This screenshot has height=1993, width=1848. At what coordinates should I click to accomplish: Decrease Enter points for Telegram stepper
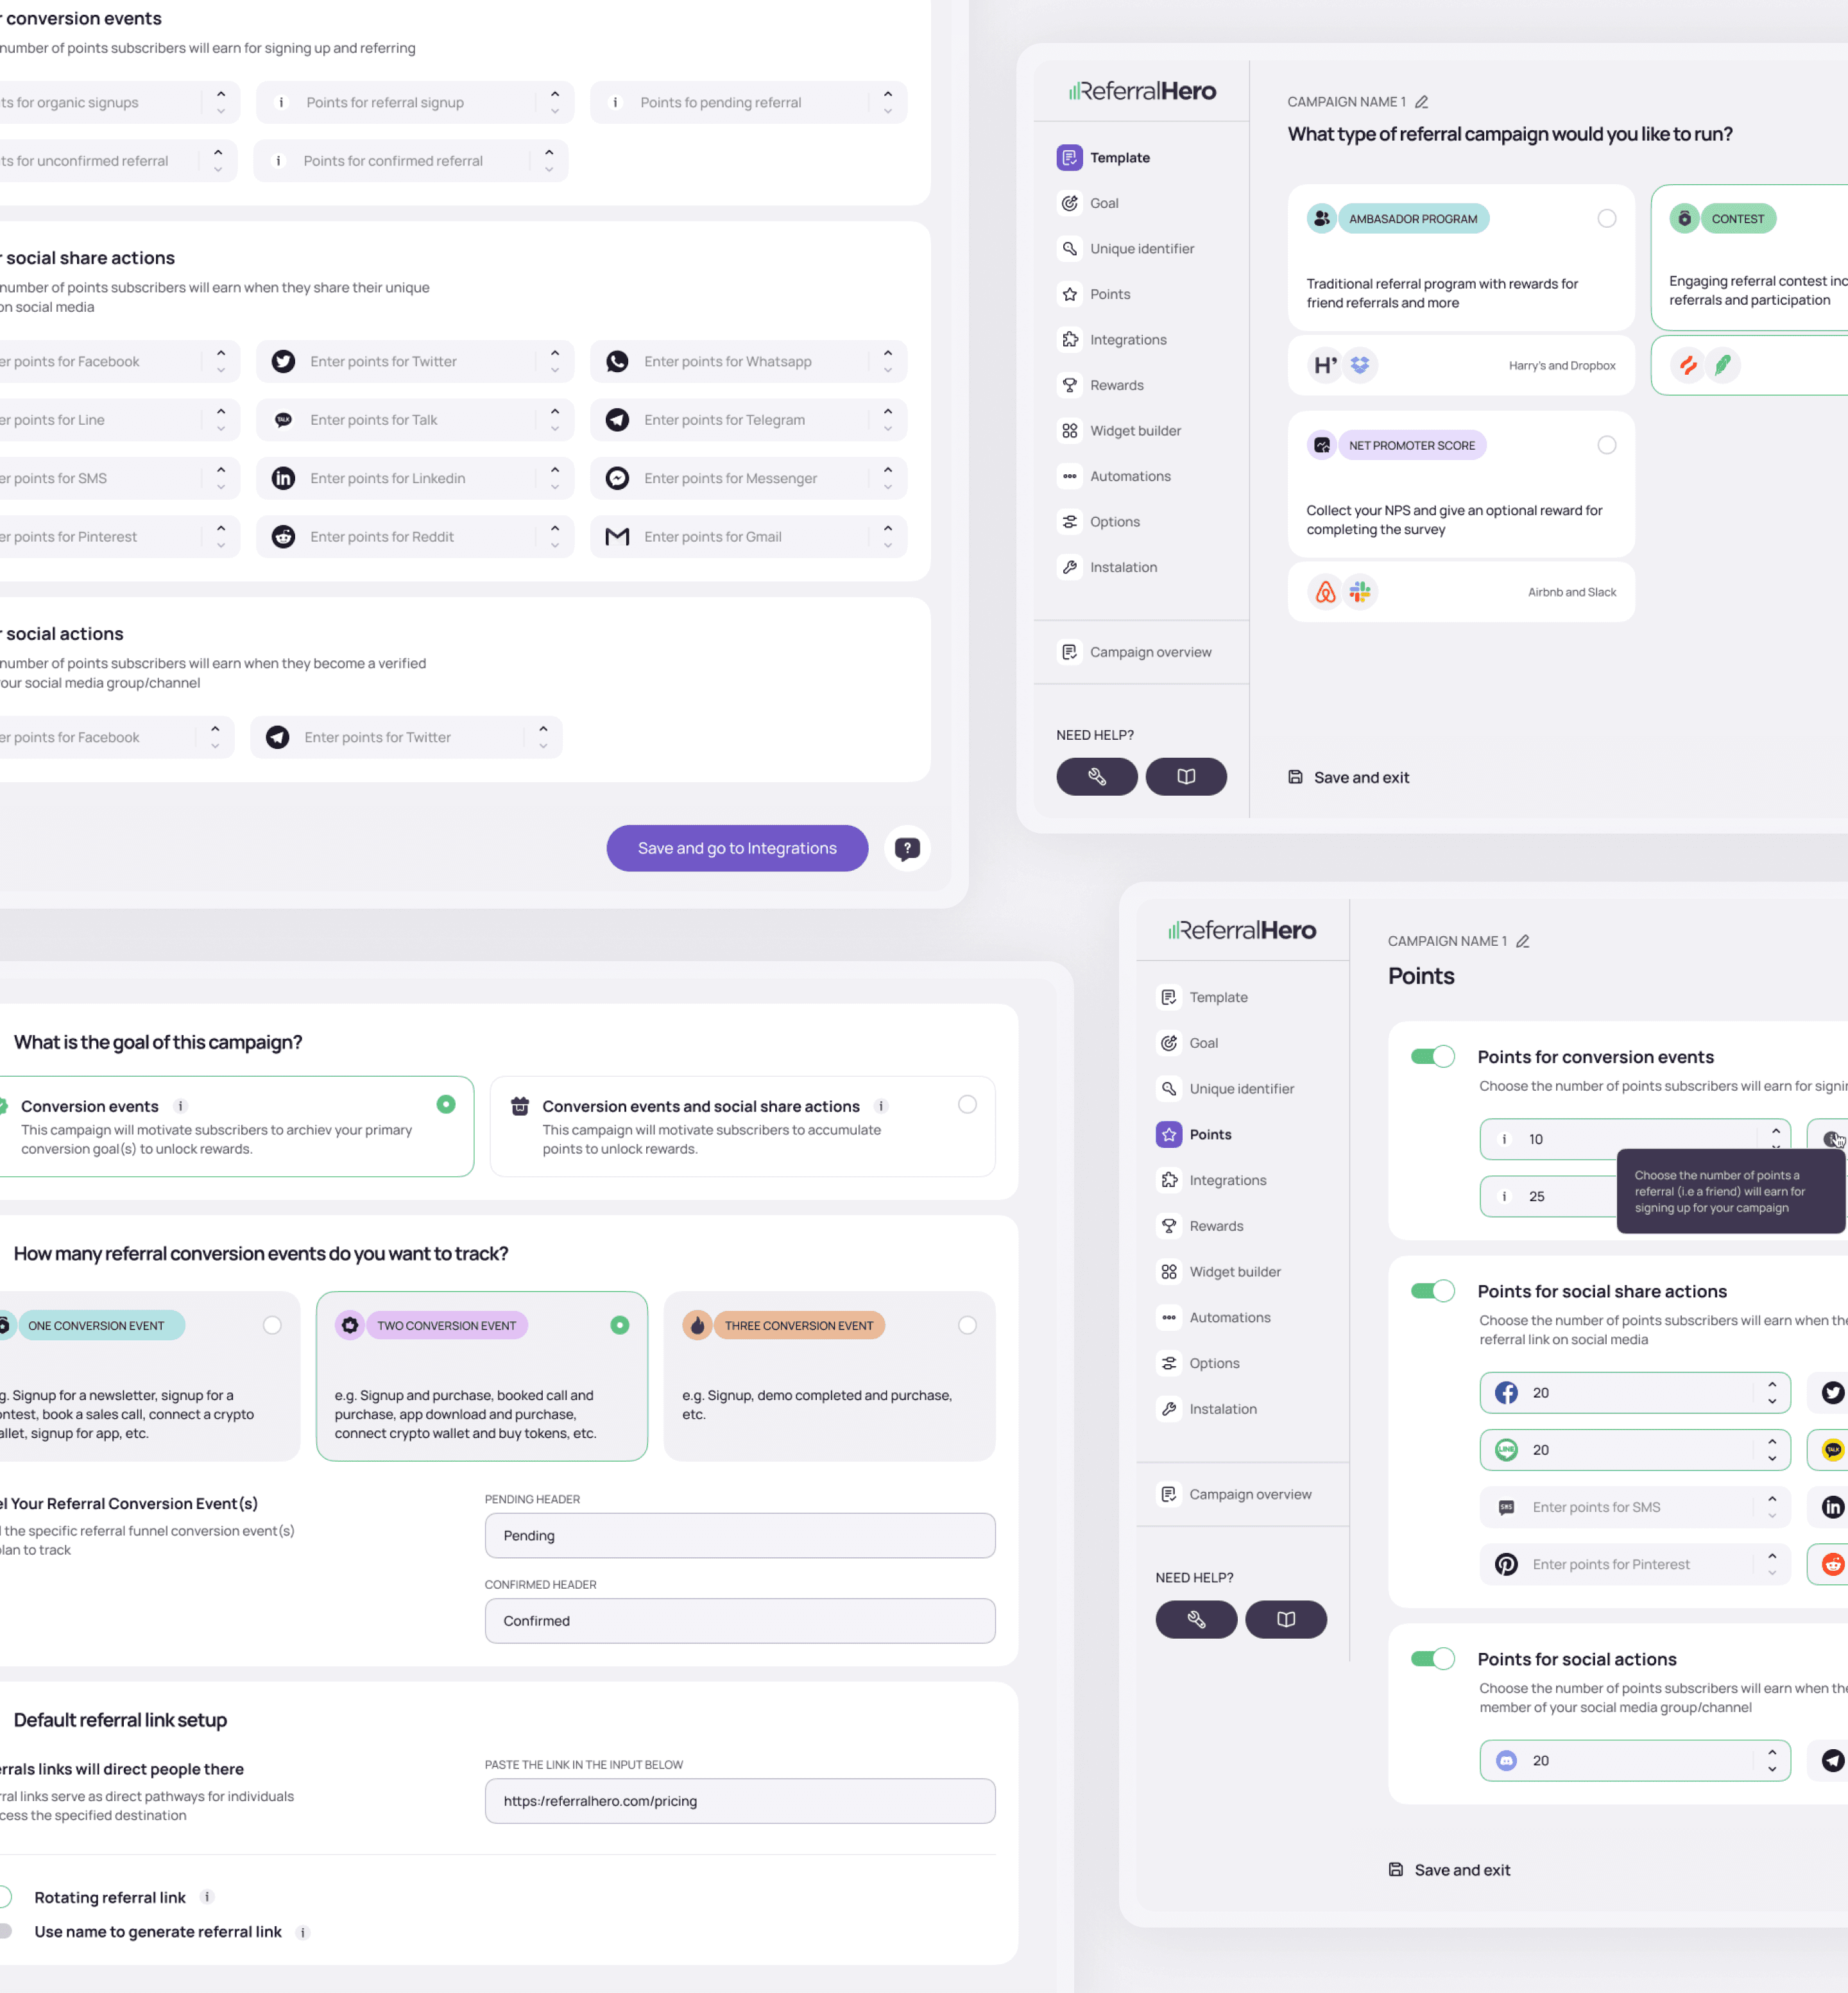point(888,429)
